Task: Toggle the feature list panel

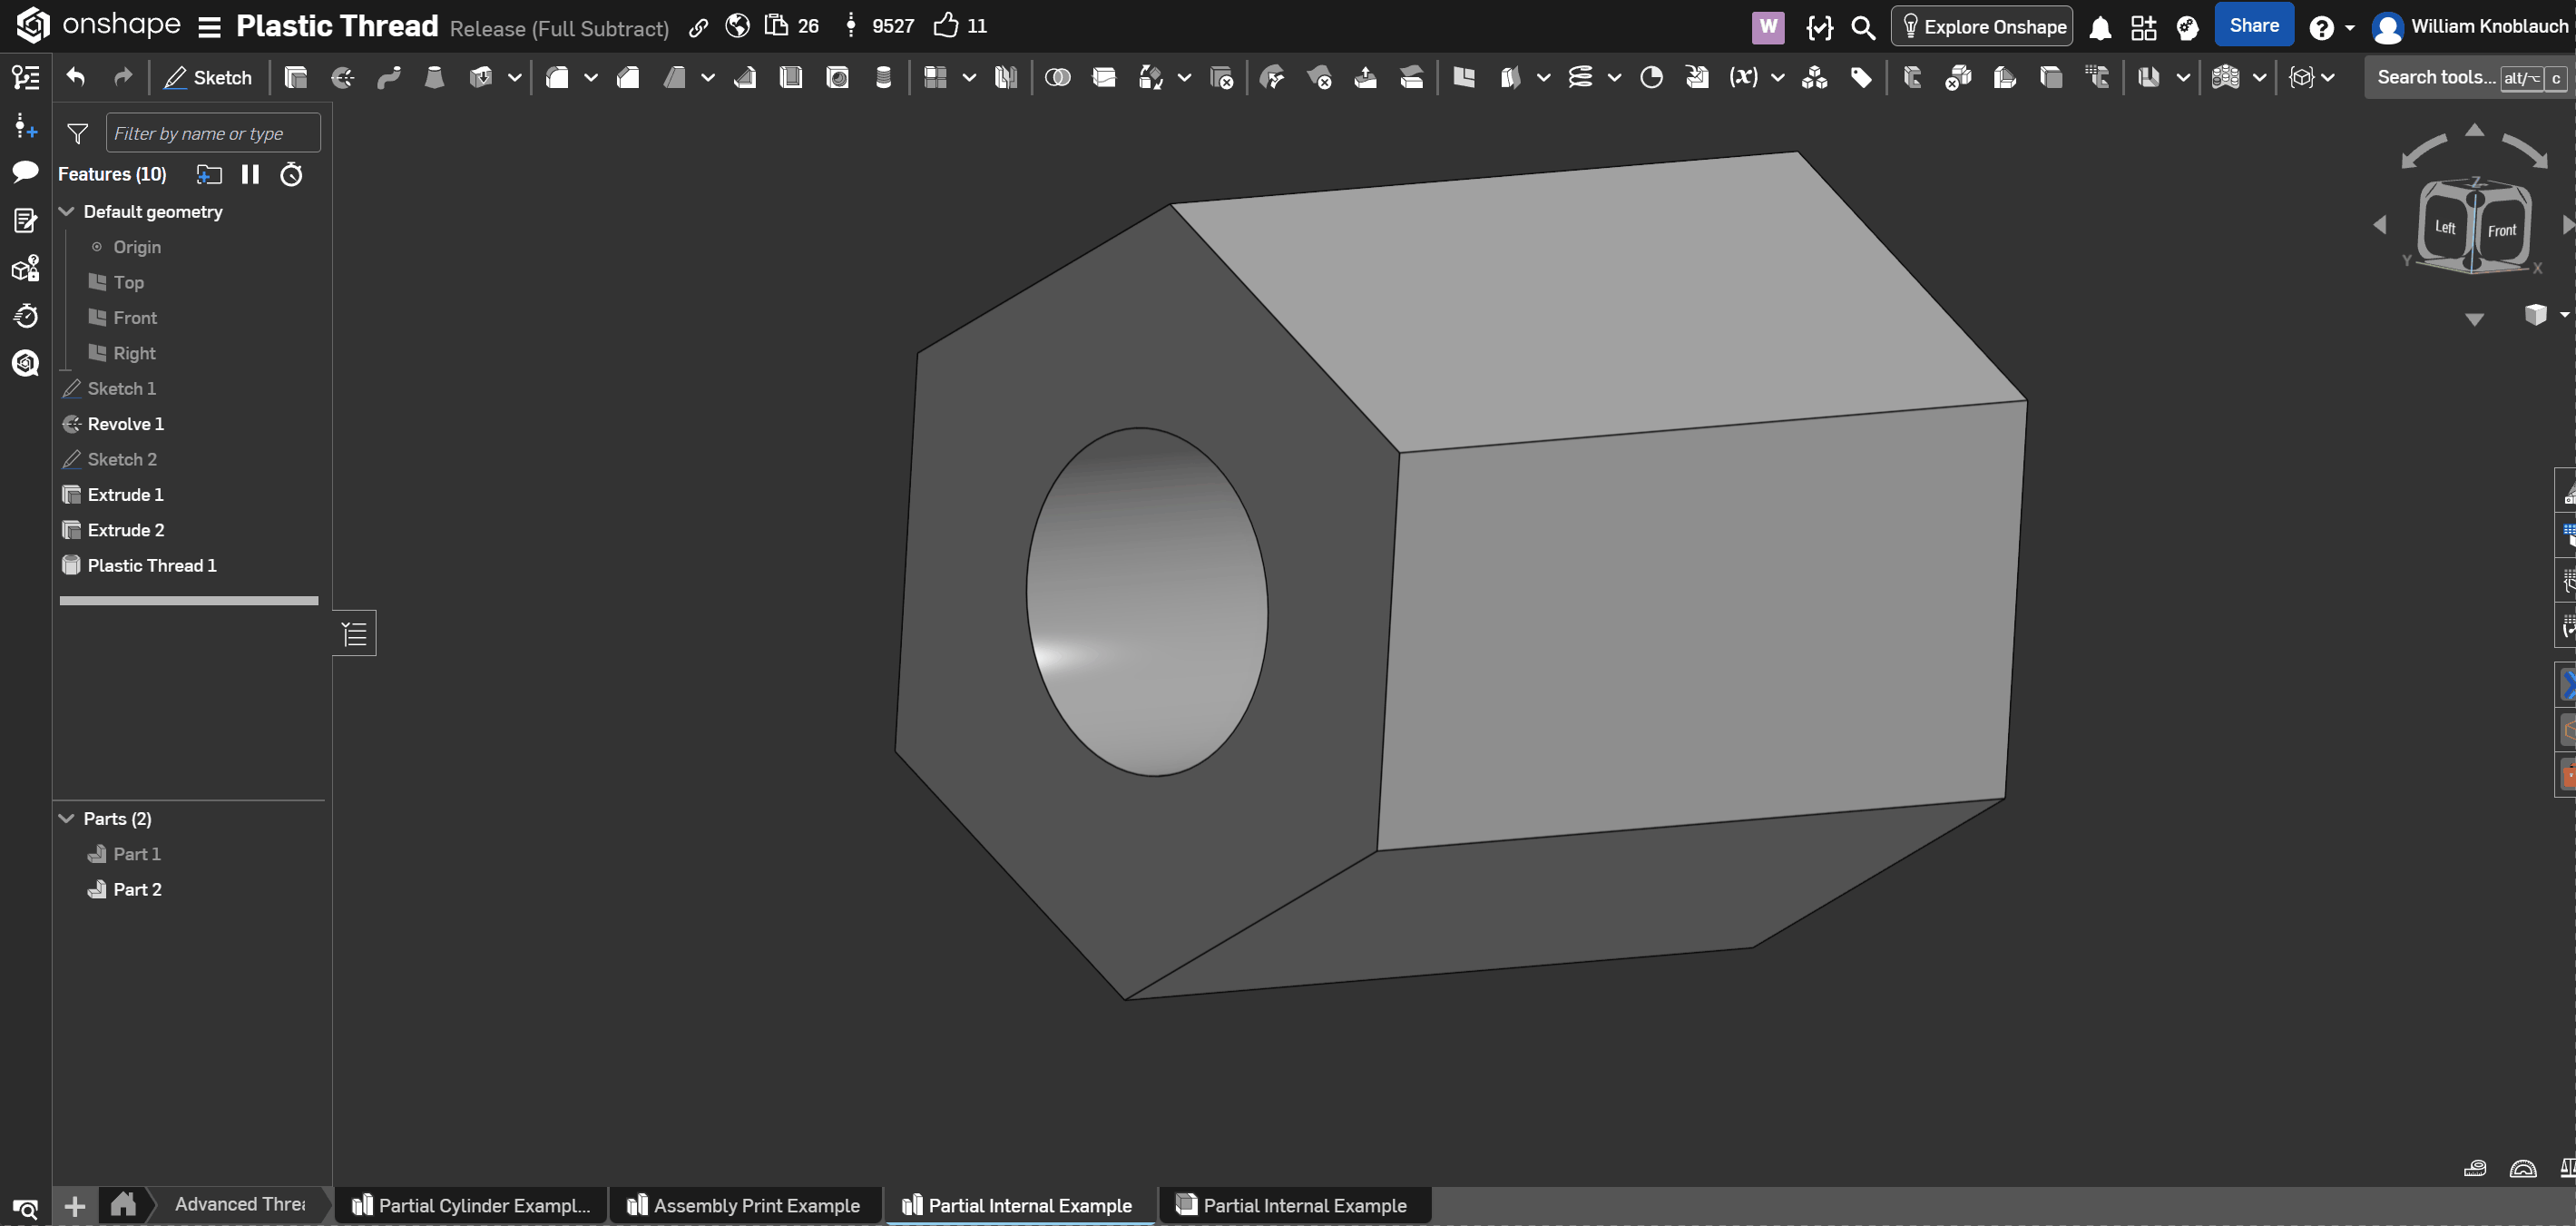Action: point(354,633)
